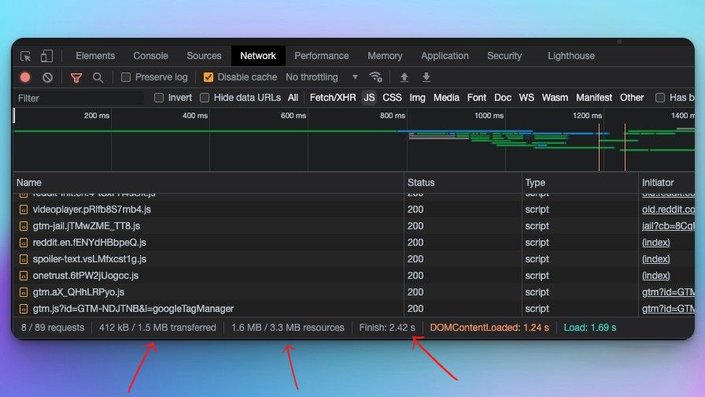
Task: Go to the Application tab
Action: coord(445,56)
